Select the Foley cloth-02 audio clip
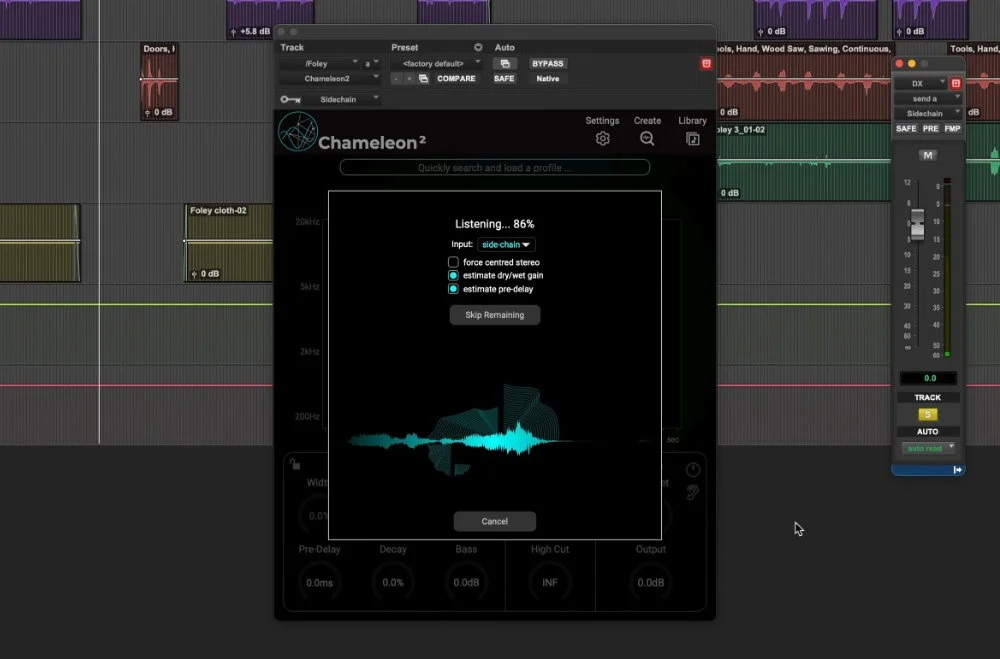This screenshot has width=1000, height=659. click(228, 242)
